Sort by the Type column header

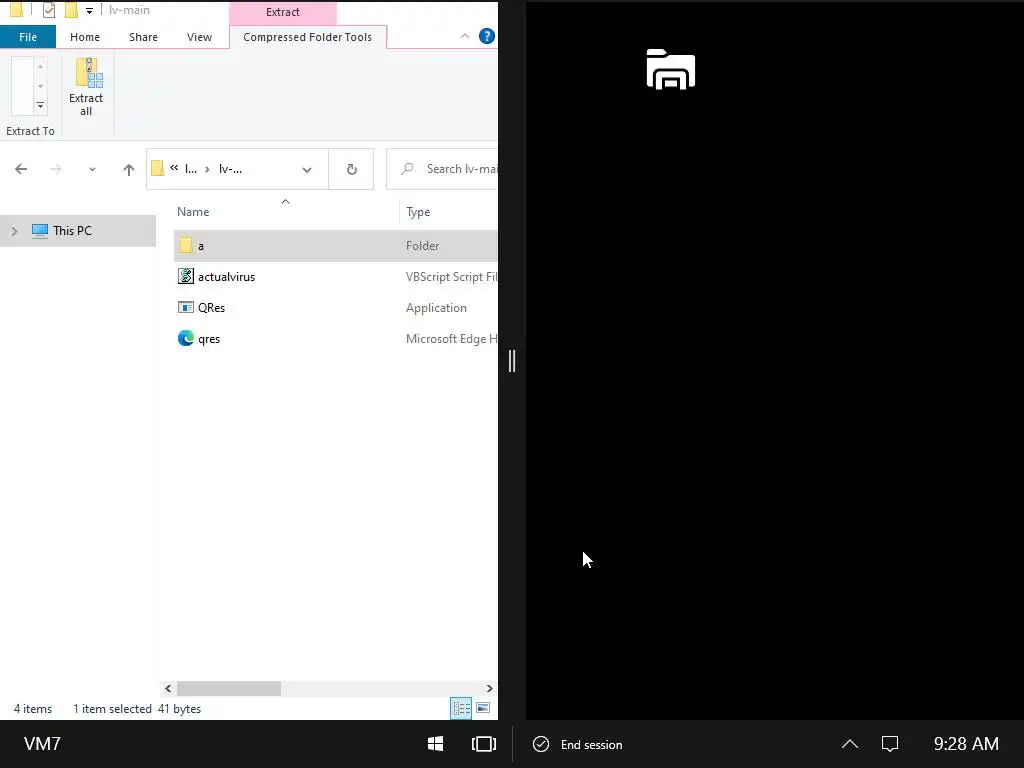coord(418,212)
